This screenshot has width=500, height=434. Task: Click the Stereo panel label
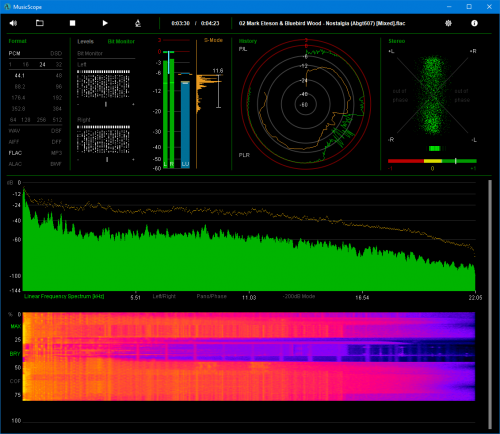point(397,41)
